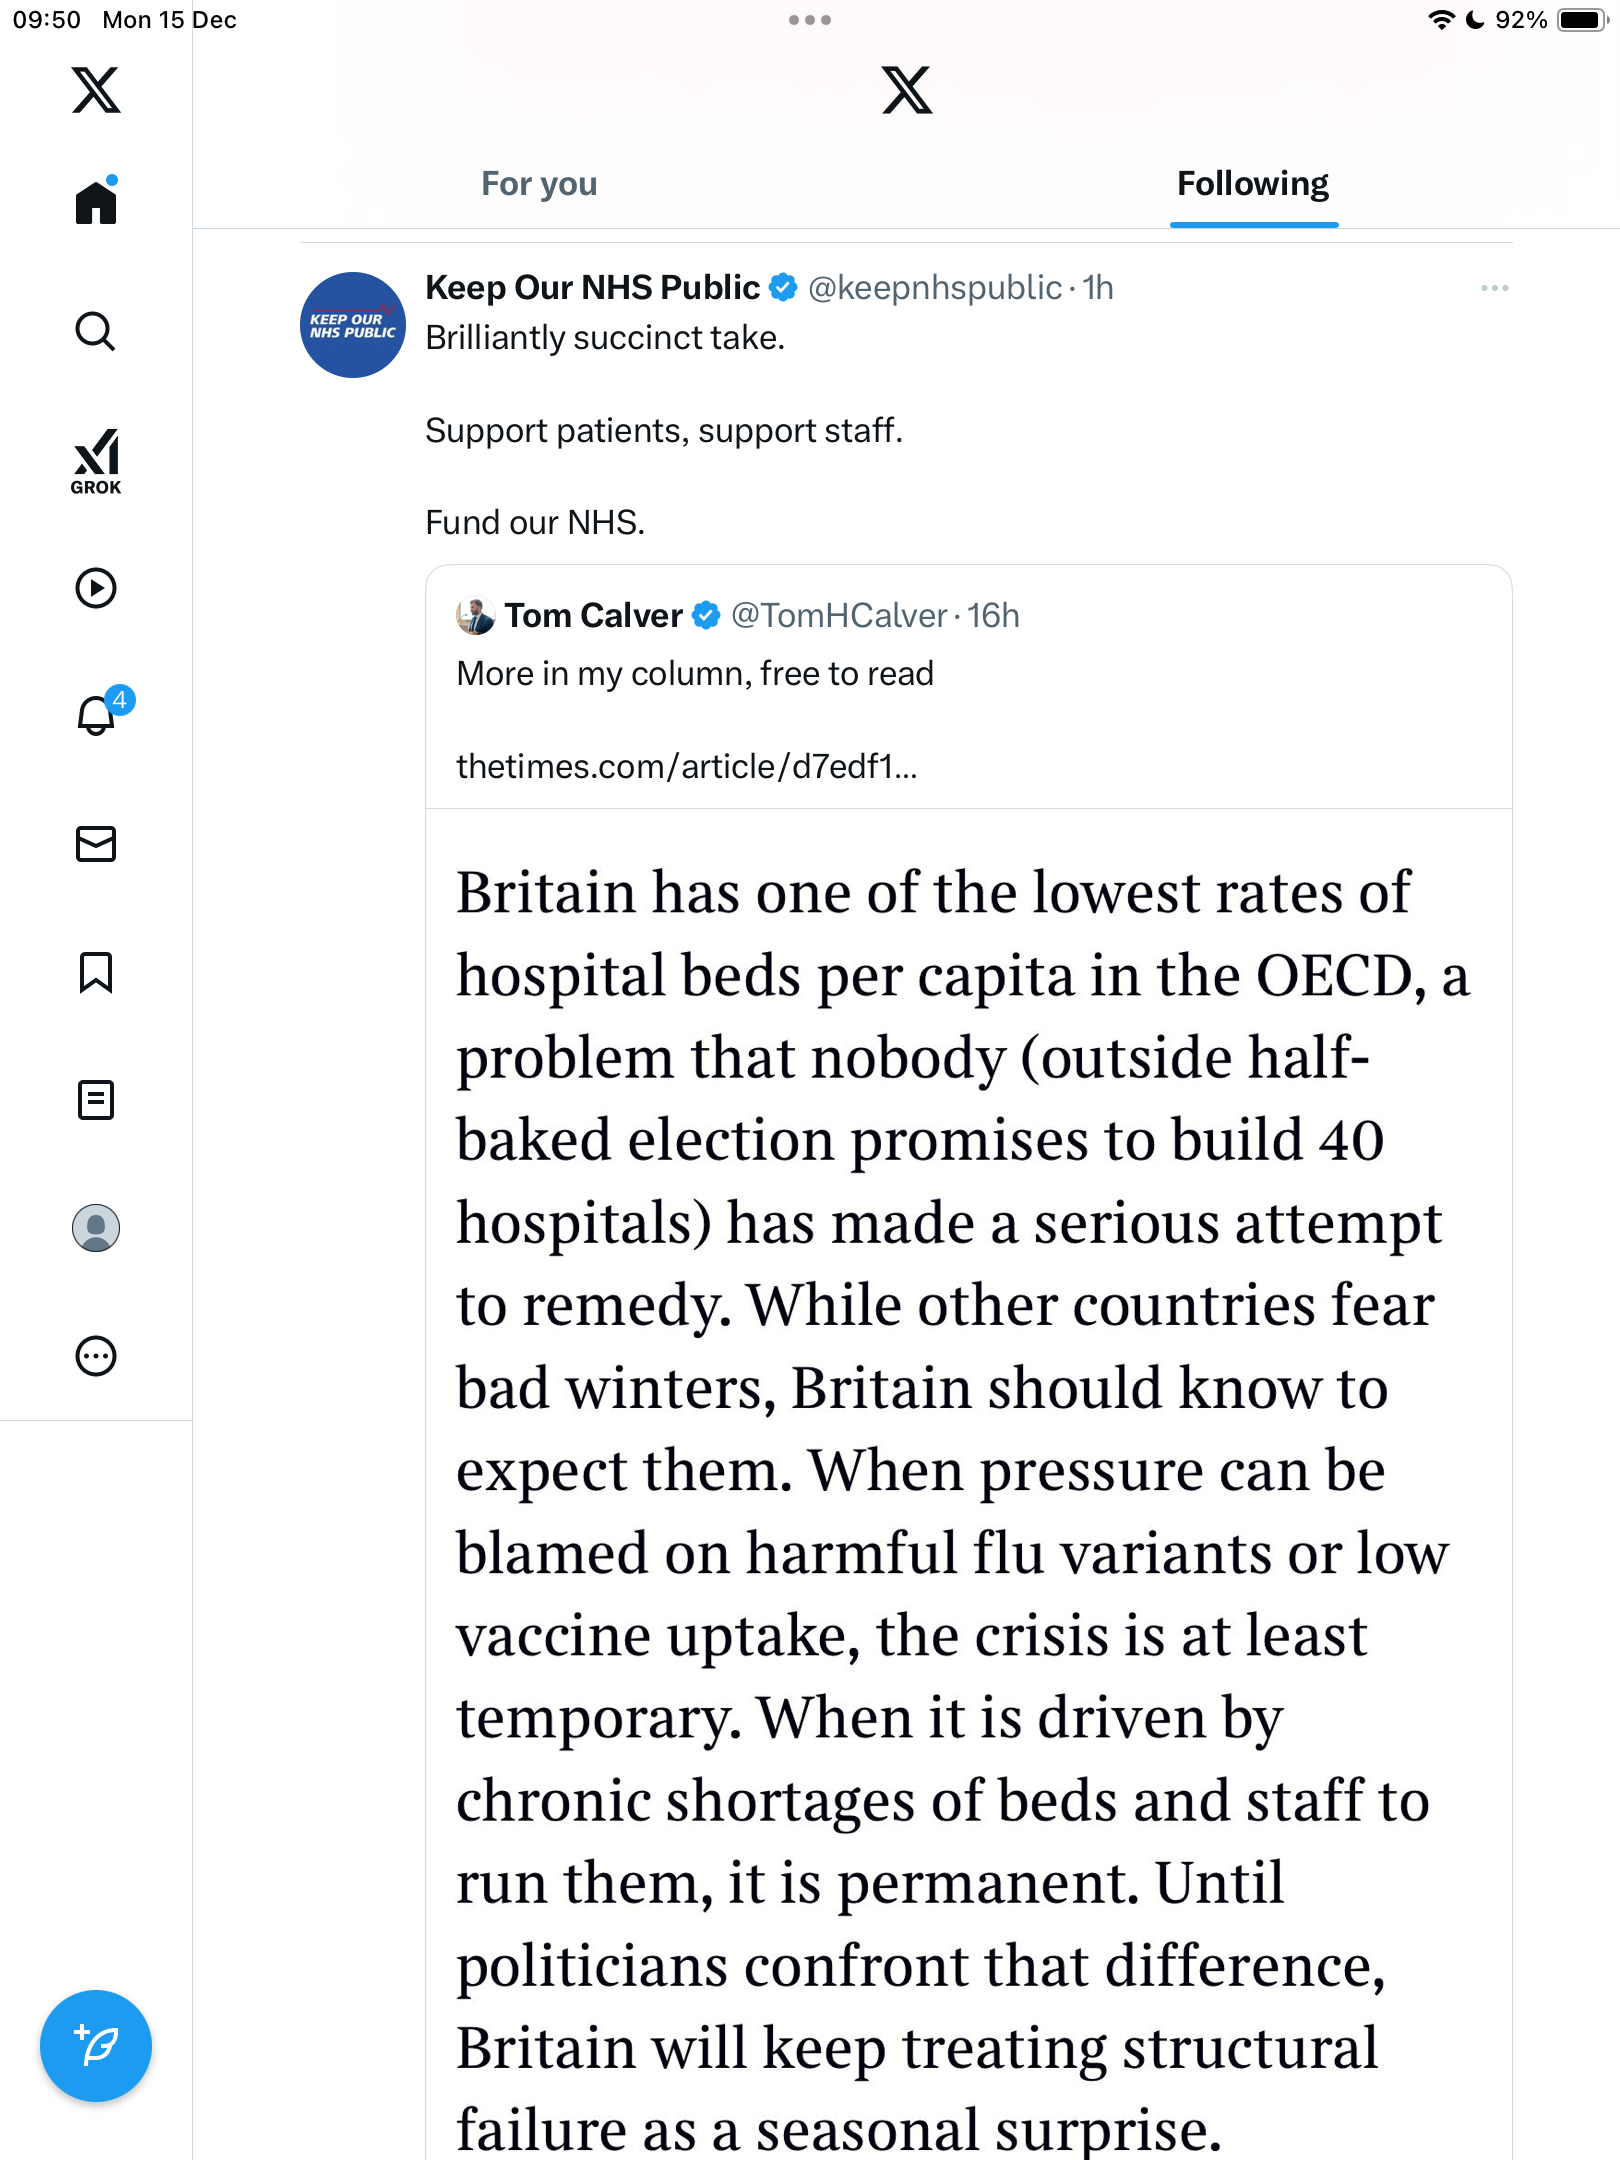The image size is (1620, 2160).
Task: Expand the More circle menu in sidebar
Action: (96, 1356)
